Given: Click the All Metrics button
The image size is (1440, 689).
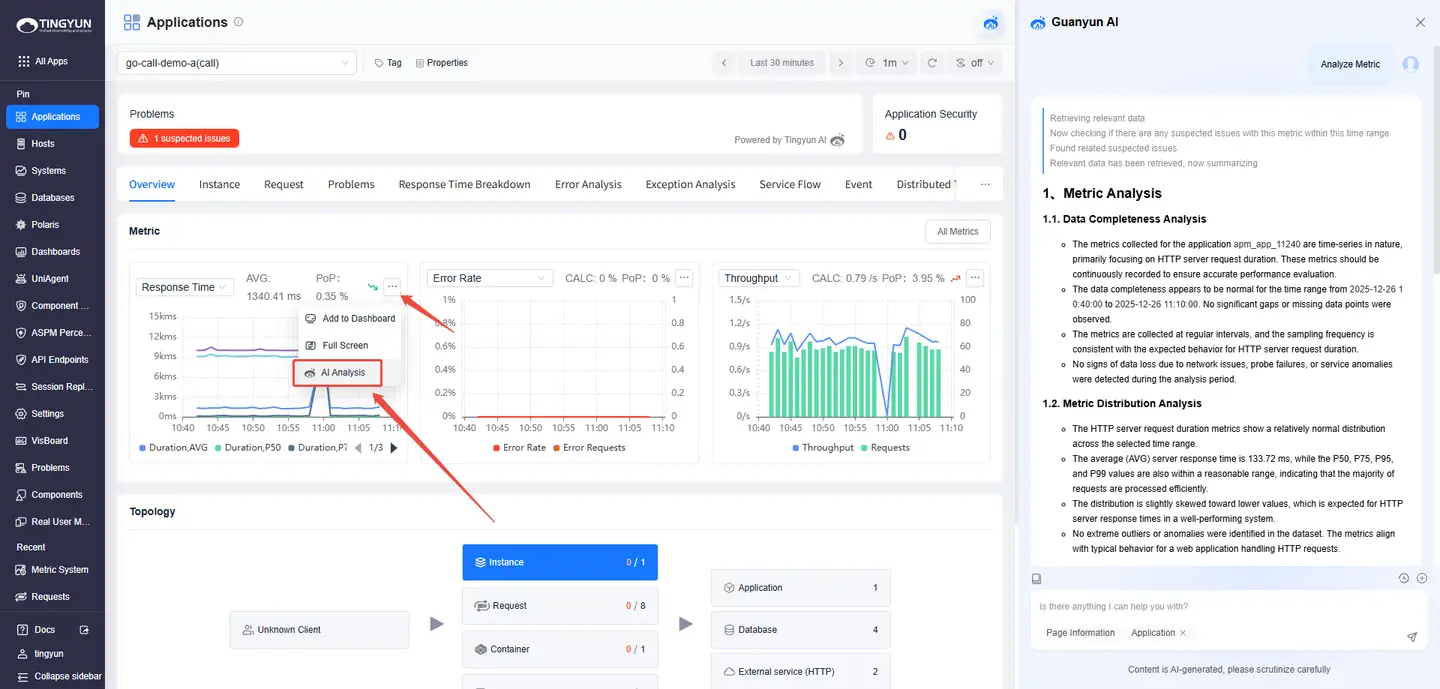Looking at the screenshot, I should [x=957, y=232].
